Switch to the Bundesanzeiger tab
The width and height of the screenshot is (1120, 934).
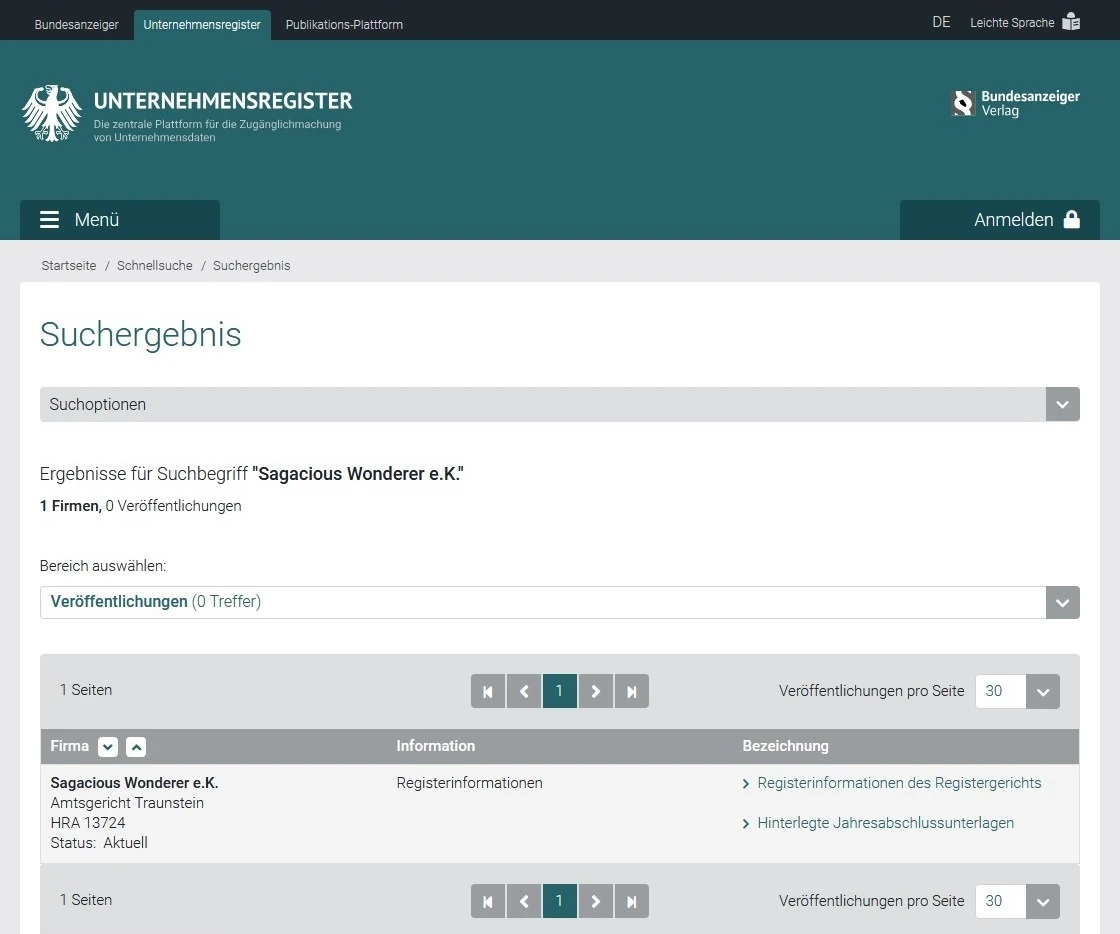coord(76,24)
